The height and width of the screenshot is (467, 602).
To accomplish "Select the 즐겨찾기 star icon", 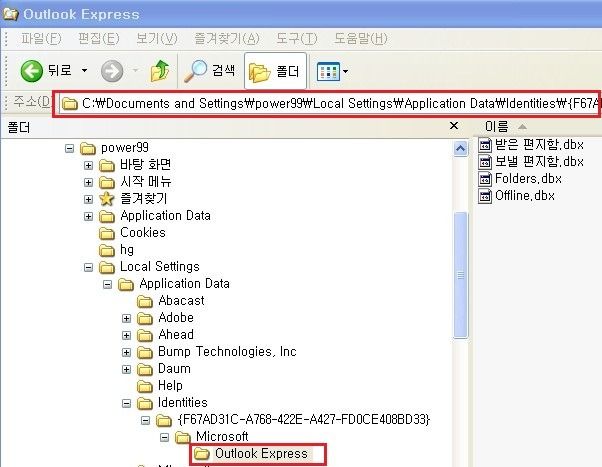I will coord(107,199).
